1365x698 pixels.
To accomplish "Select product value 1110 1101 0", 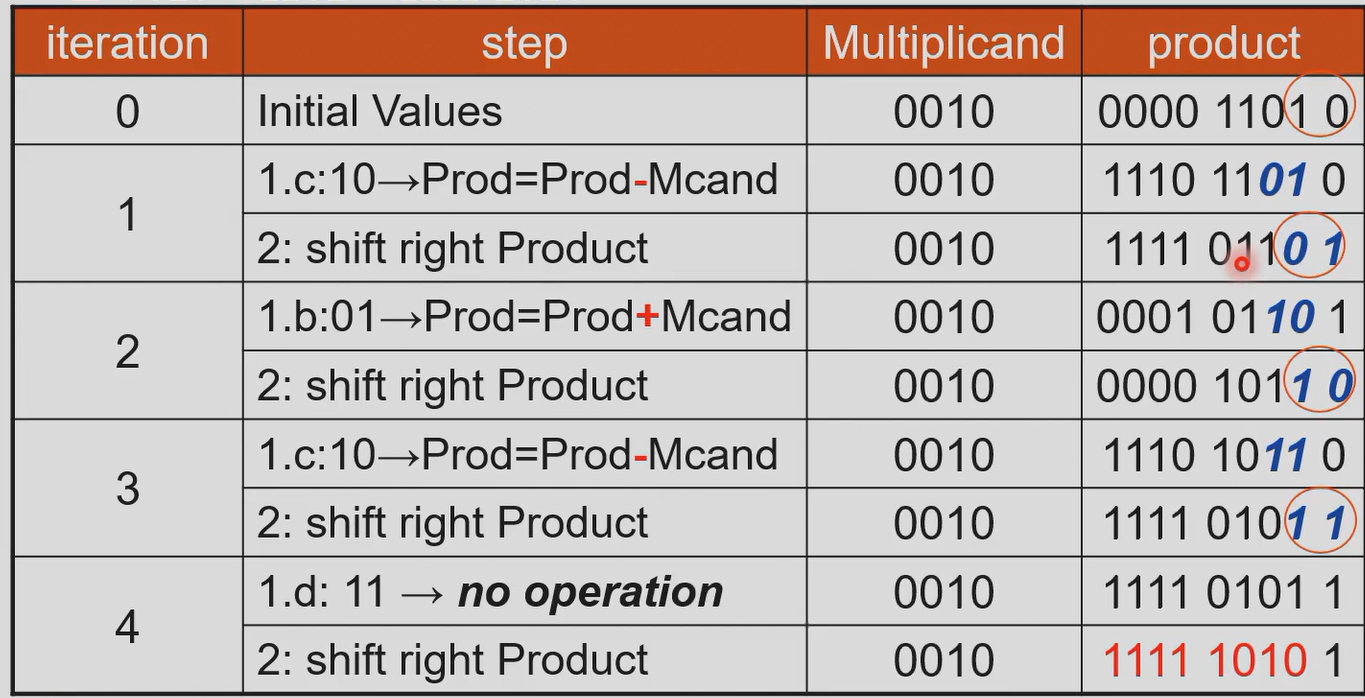I will (x=1223, y=180).
